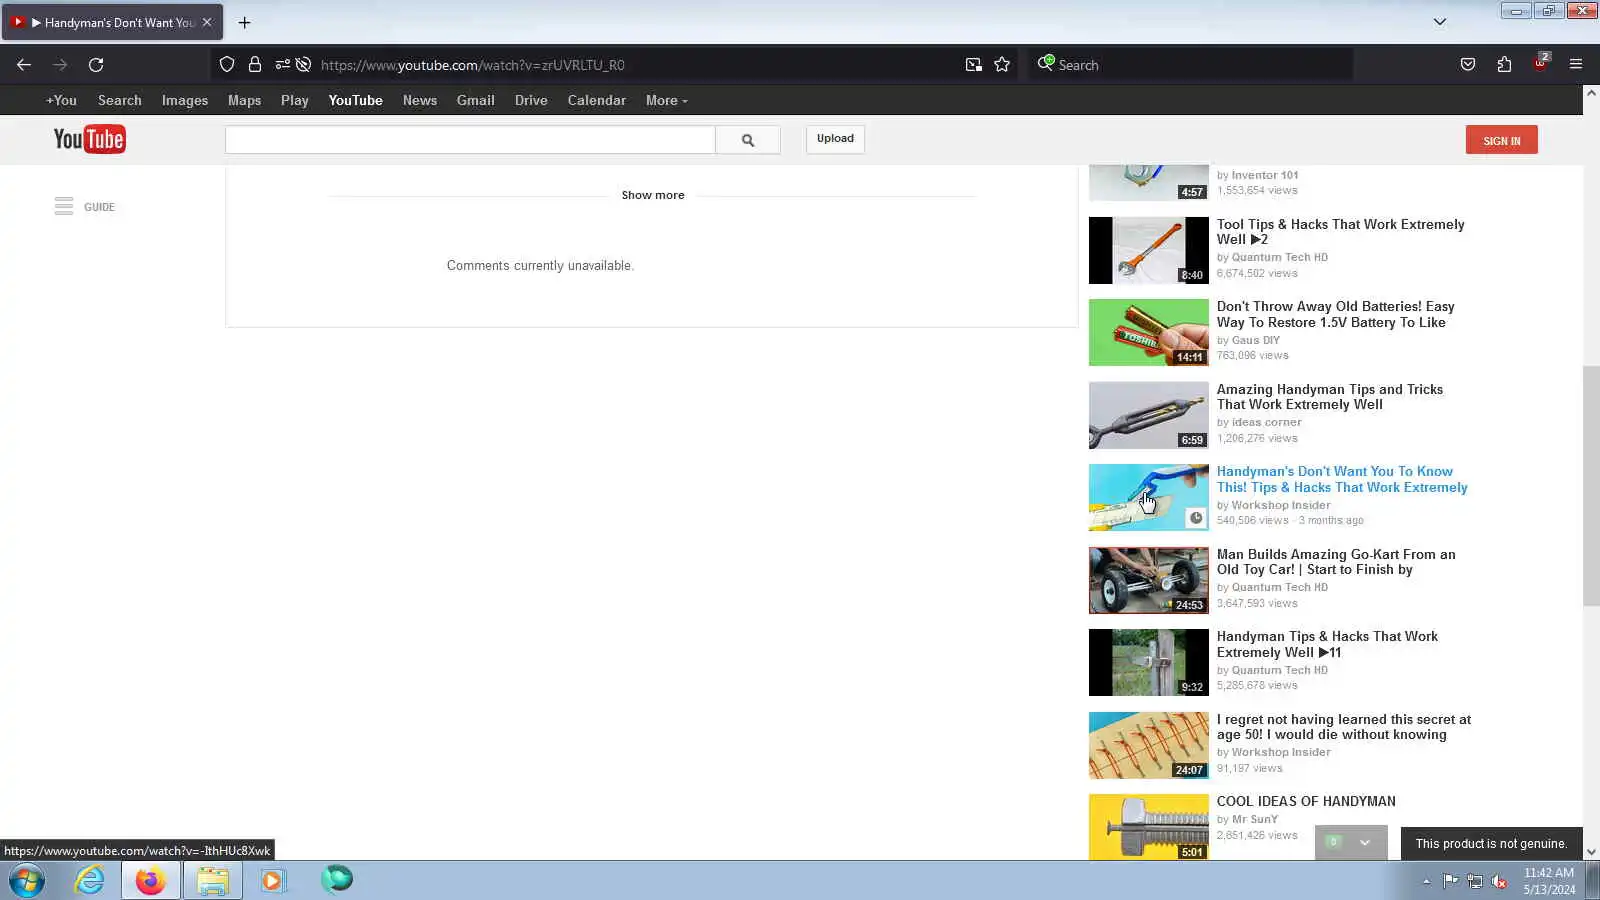
Task: Open 'I regret not having learned this secret' title
Action: 1344,727
